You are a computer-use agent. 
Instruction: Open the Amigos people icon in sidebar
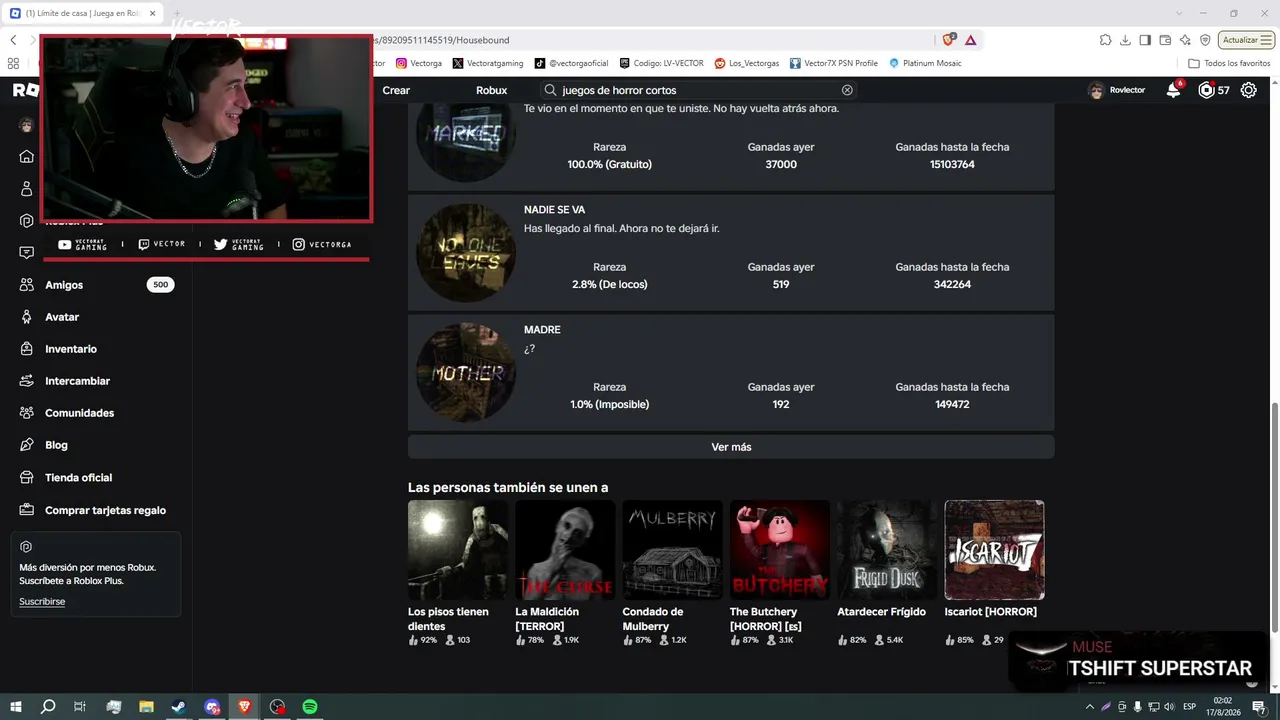click(27, 285)
